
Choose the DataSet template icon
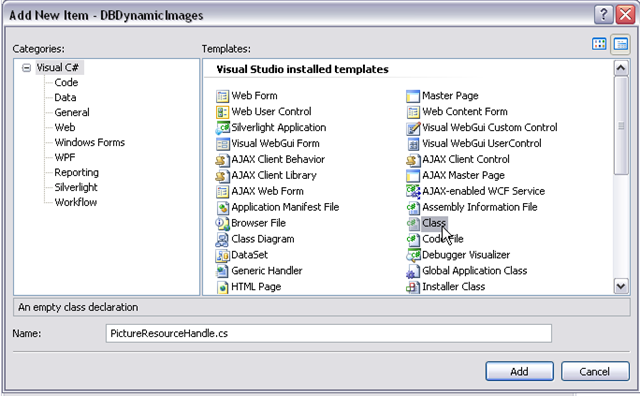pos(222,255)
